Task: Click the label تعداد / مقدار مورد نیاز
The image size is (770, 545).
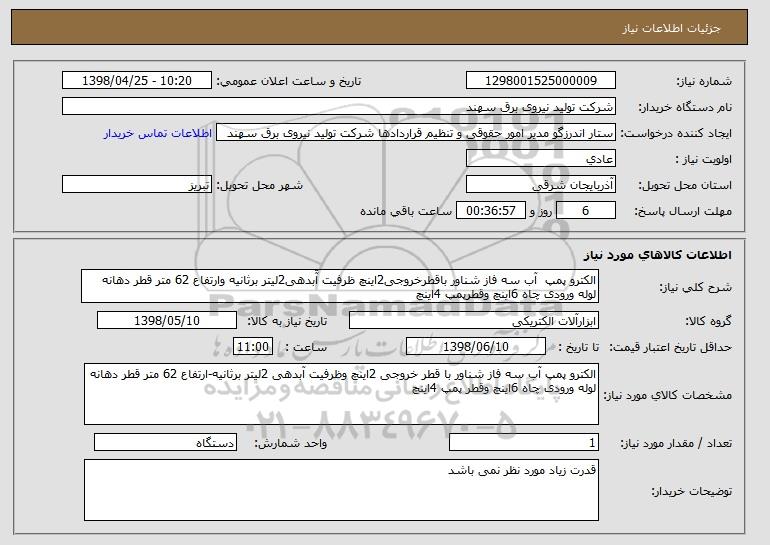Action: 676,444
